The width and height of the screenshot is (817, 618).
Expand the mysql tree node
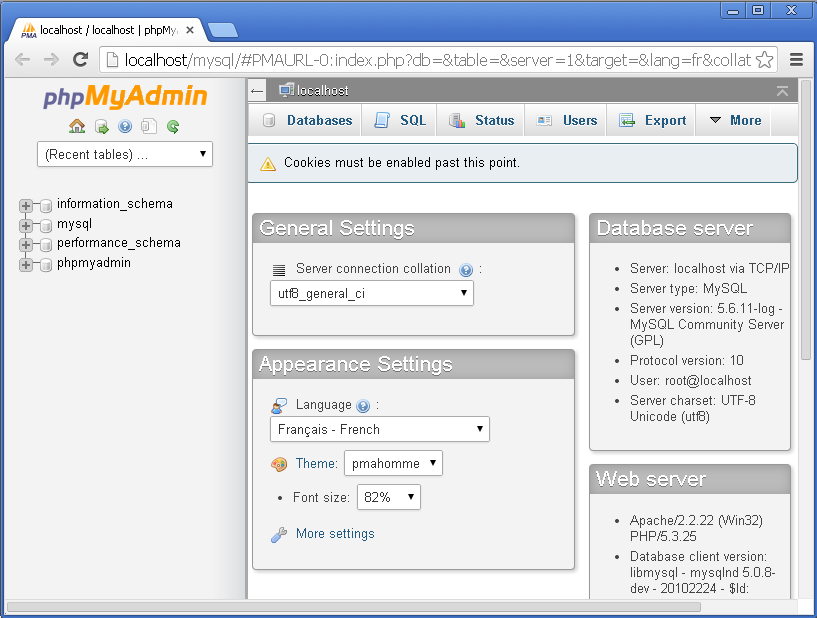(x=26, y=226)
